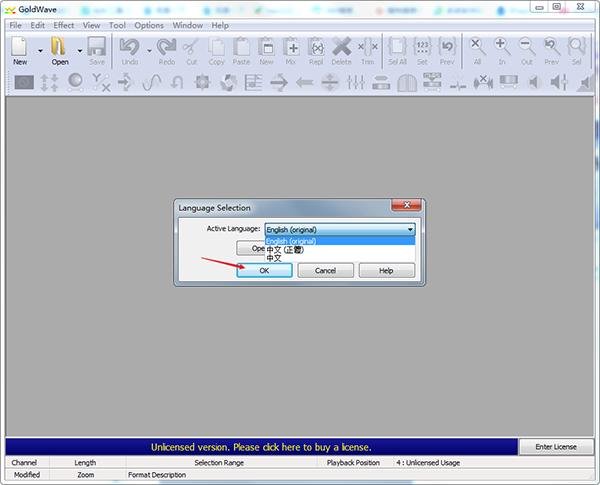Close the Language Selection dialog

coord(406,205)
